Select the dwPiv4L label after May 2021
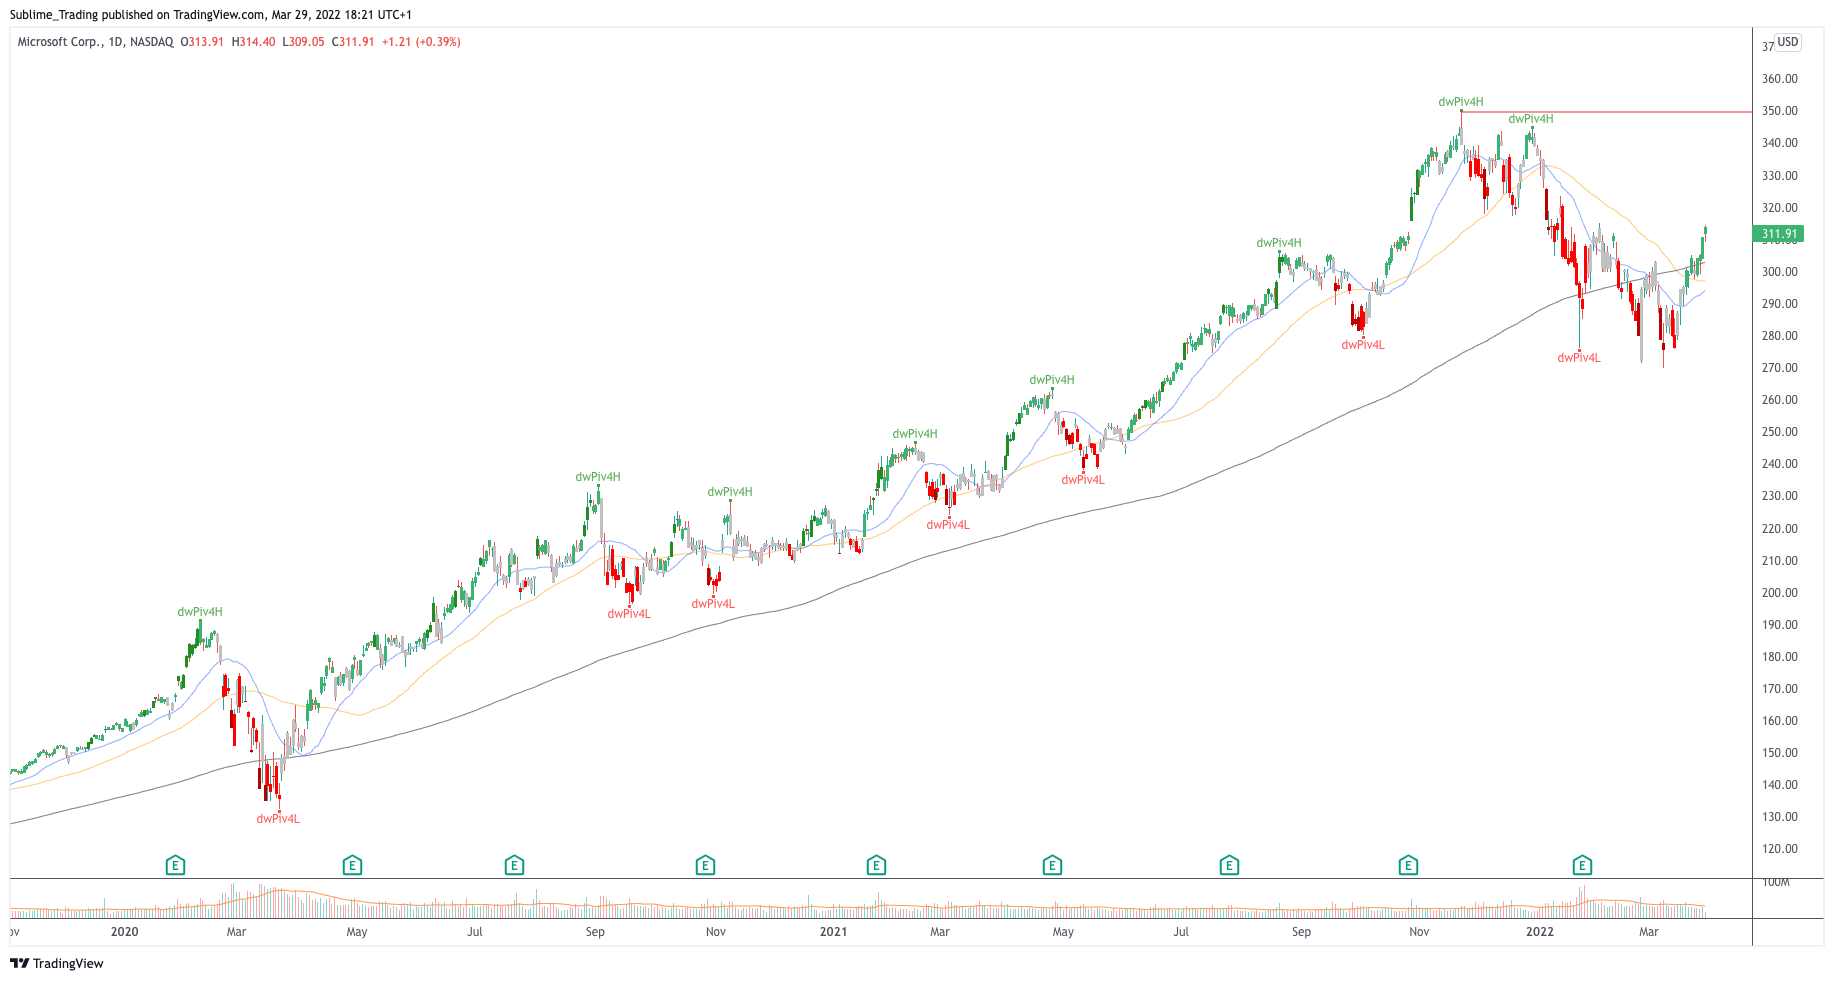 click(x=1083, y=480)
